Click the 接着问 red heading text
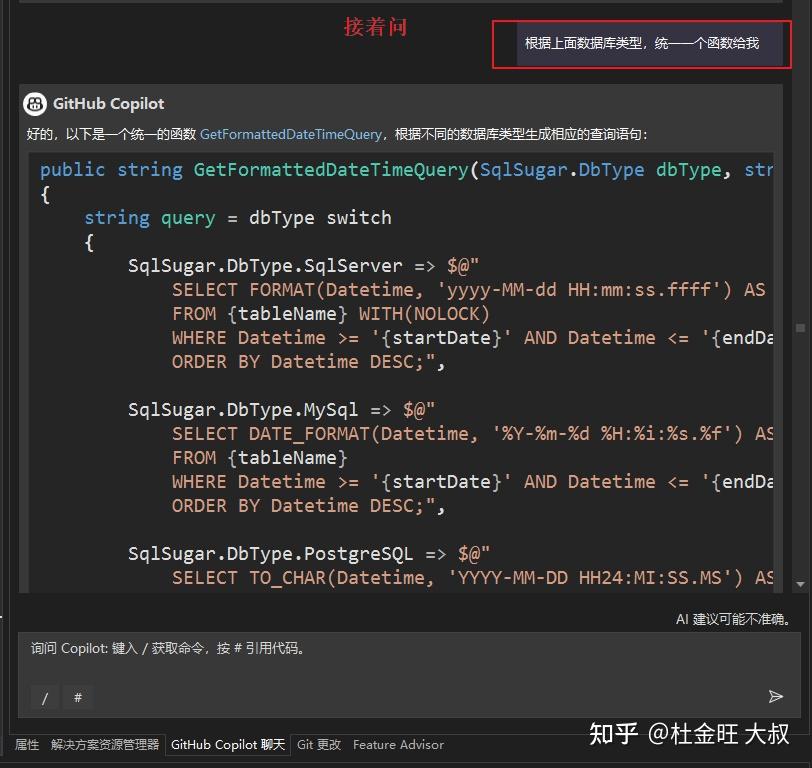812x768 pixels. 377,28
